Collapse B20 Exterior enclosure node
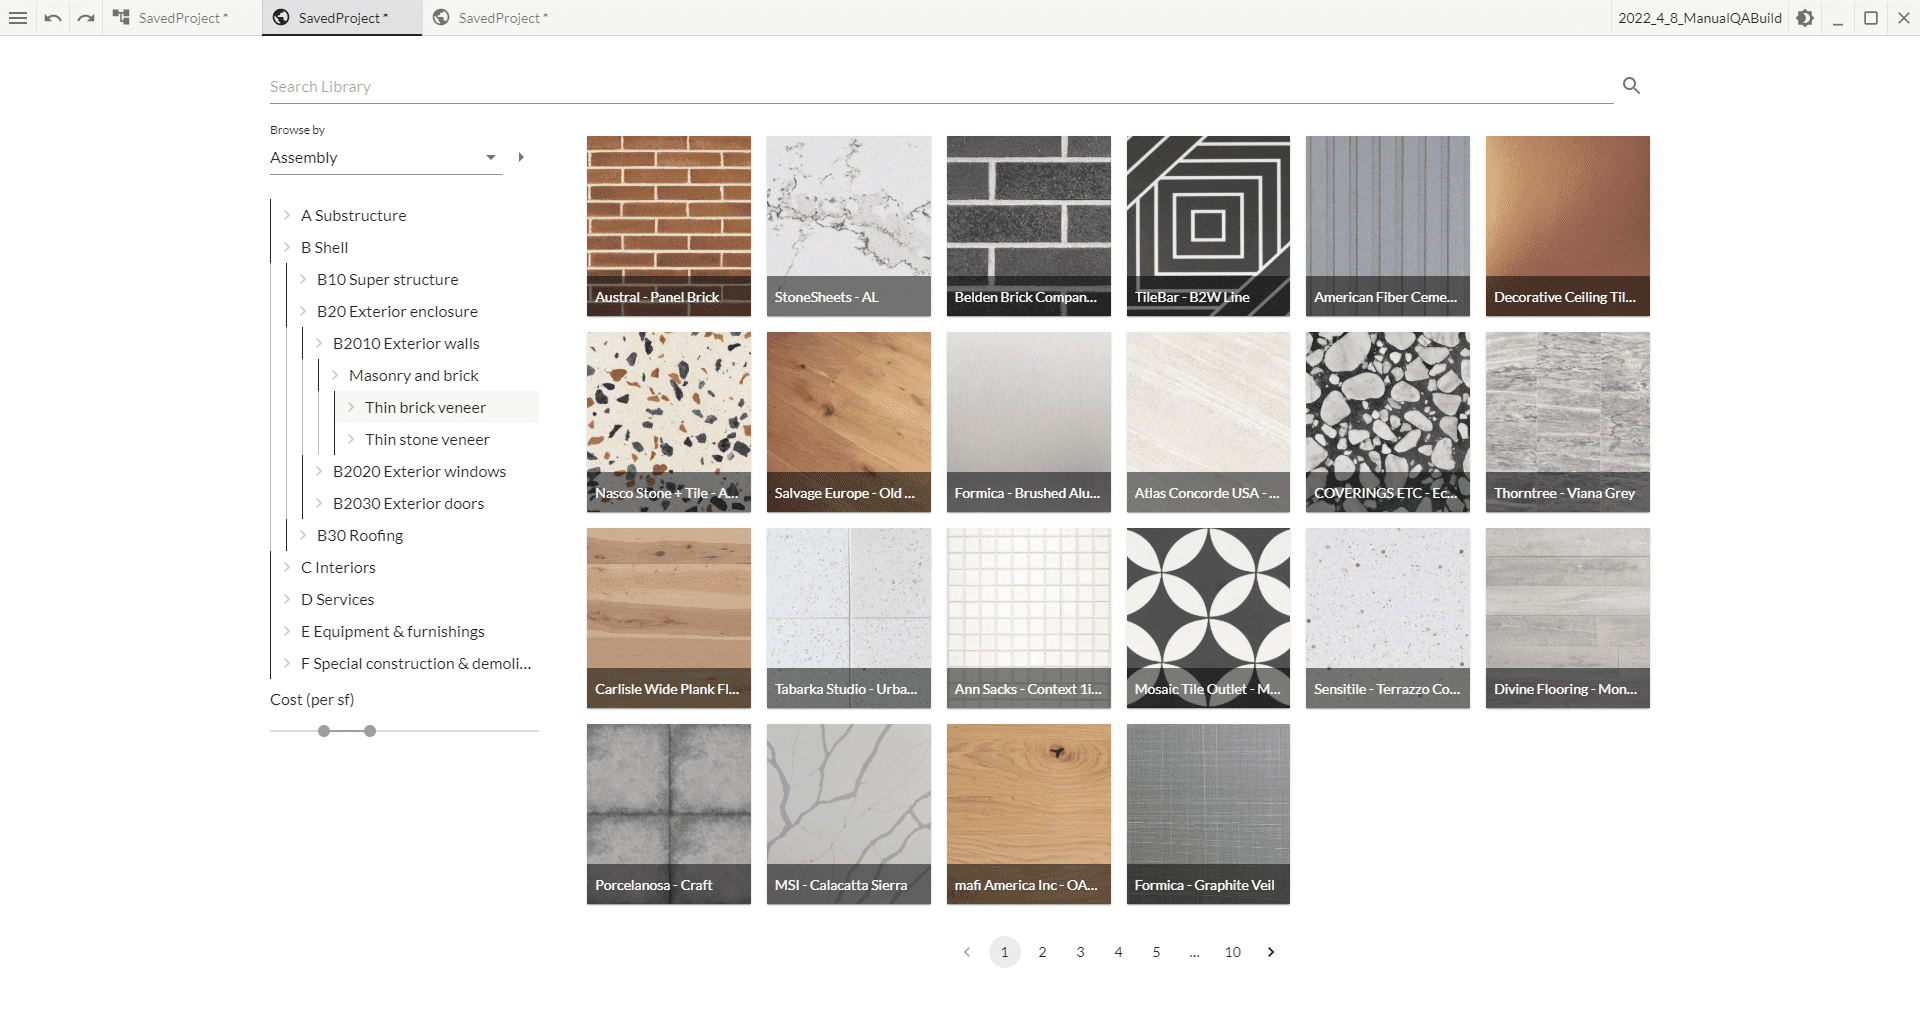Viewport: 1920px width, 1032px height. (x=303, y=311)
